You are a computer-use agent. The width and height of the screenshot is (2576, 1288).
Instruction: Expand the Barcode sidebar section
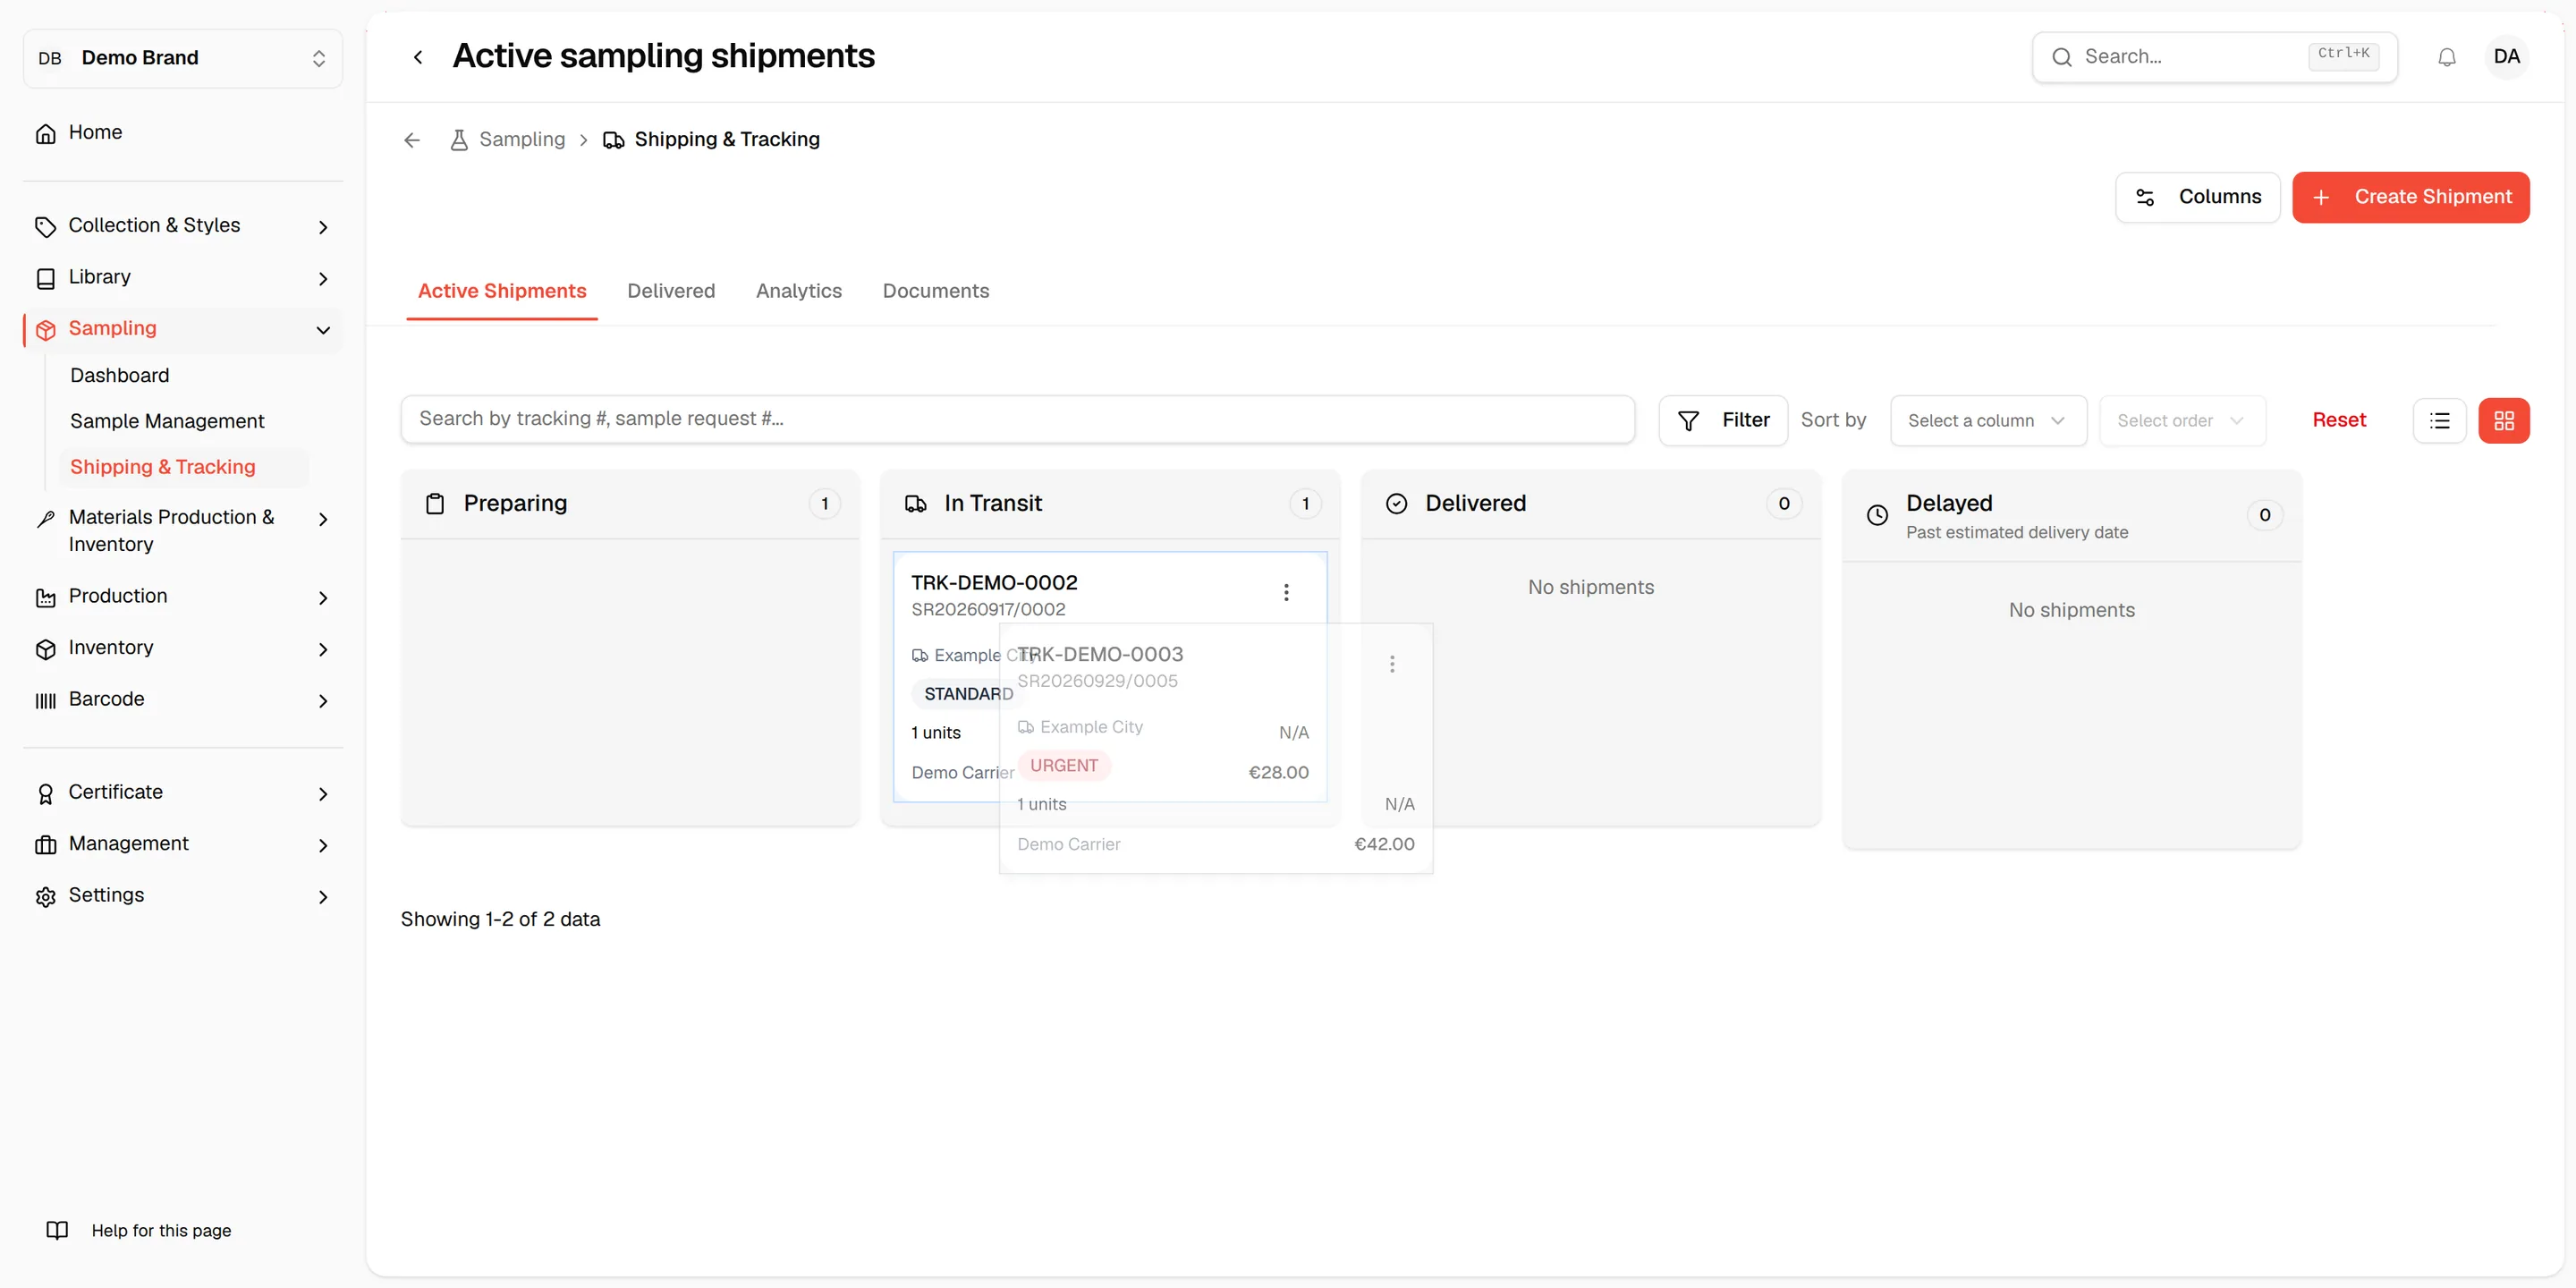182,700
